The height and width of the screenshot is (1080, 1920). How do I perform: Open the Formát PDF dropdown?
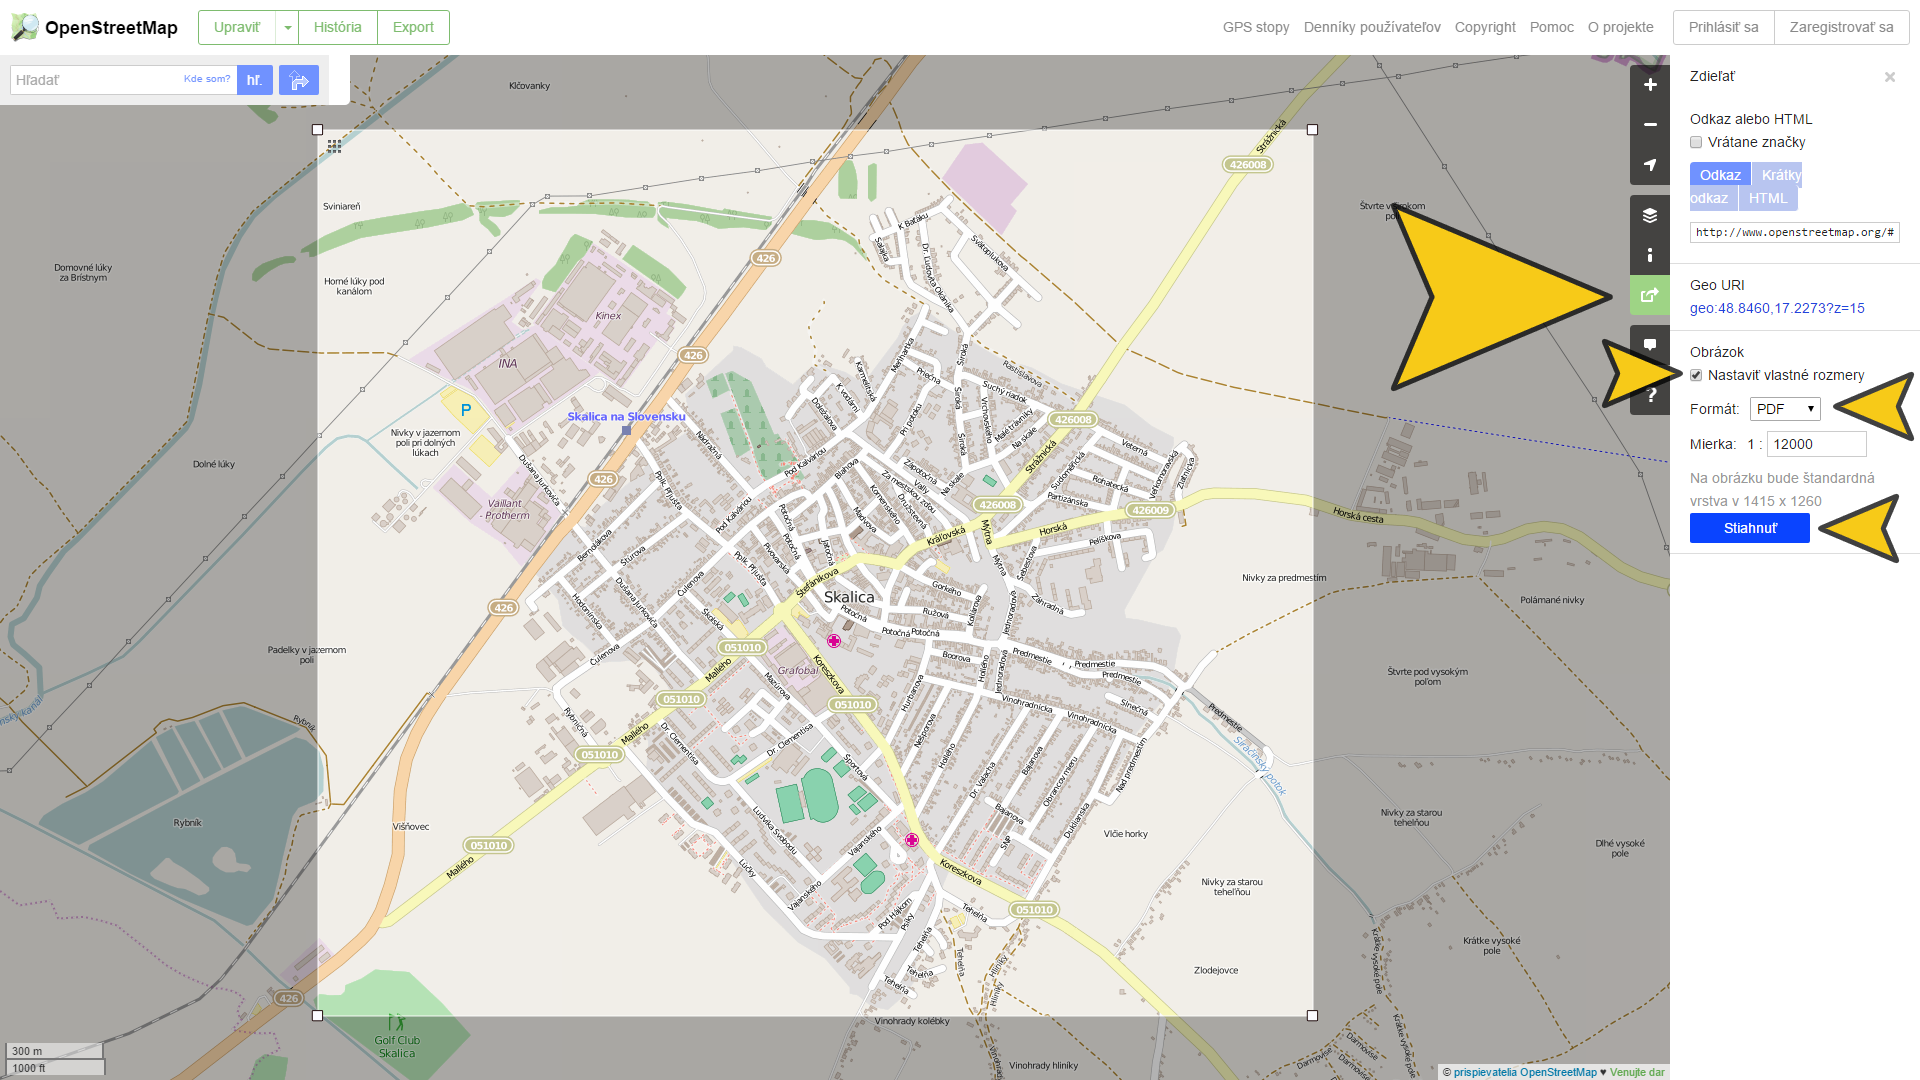[x=1785, y=409]
